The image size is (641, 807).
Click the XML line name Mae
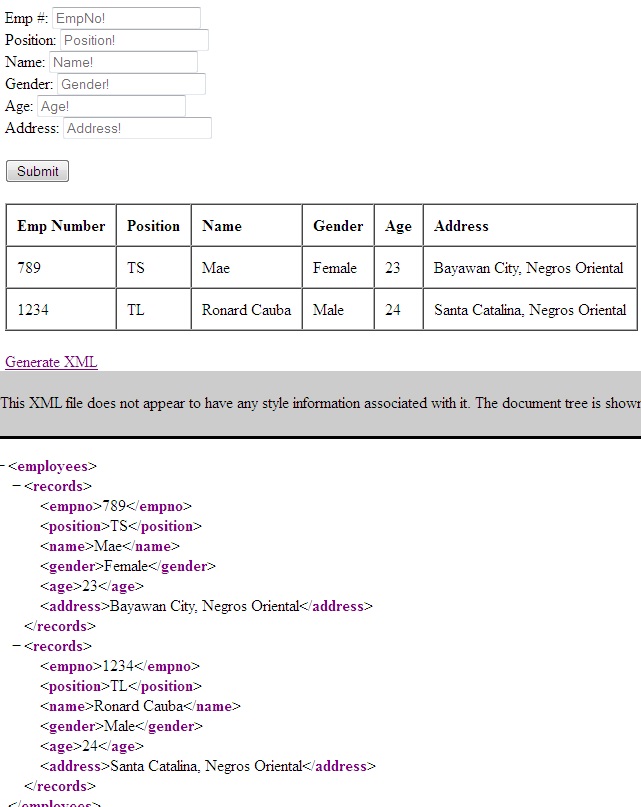point(110,546)
